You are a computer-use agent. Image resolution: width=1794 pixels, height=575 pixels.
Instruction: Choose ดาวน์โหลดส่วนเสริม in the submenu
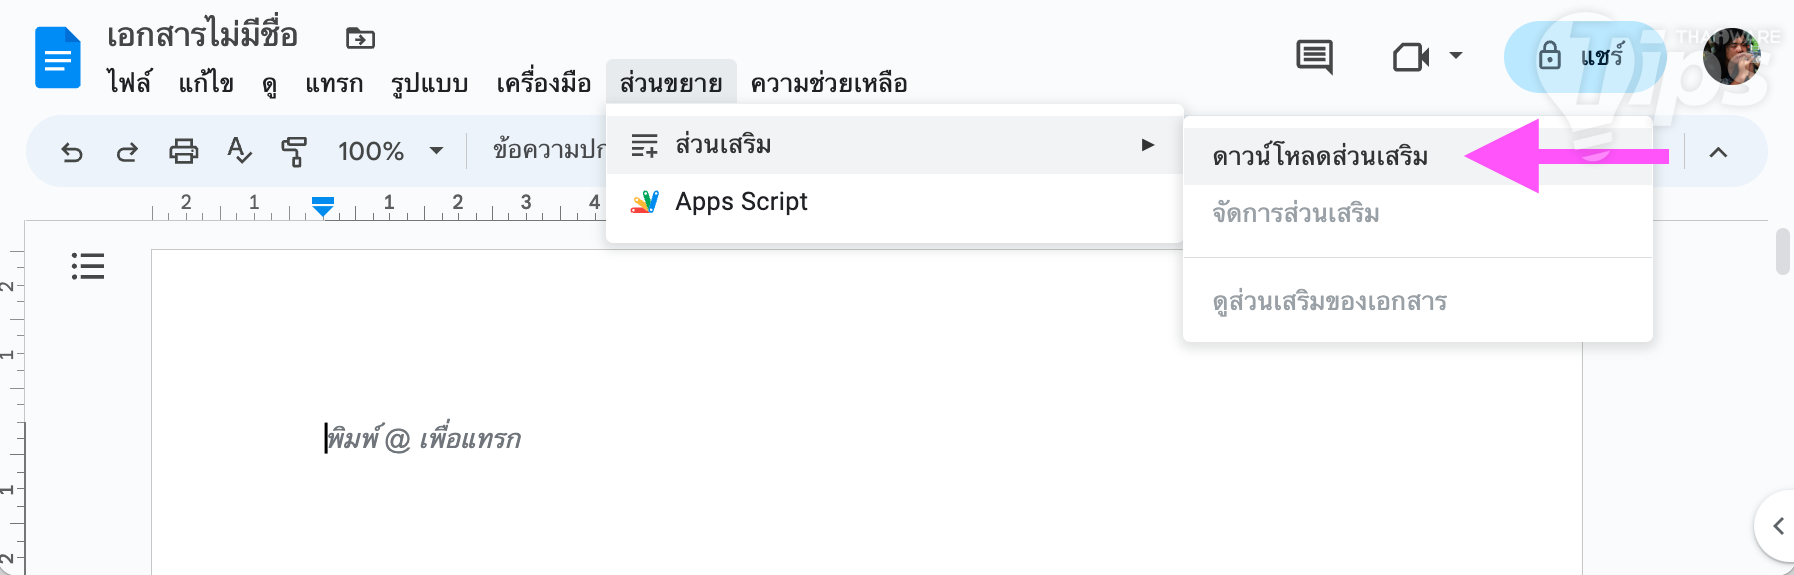(1320, 157)
